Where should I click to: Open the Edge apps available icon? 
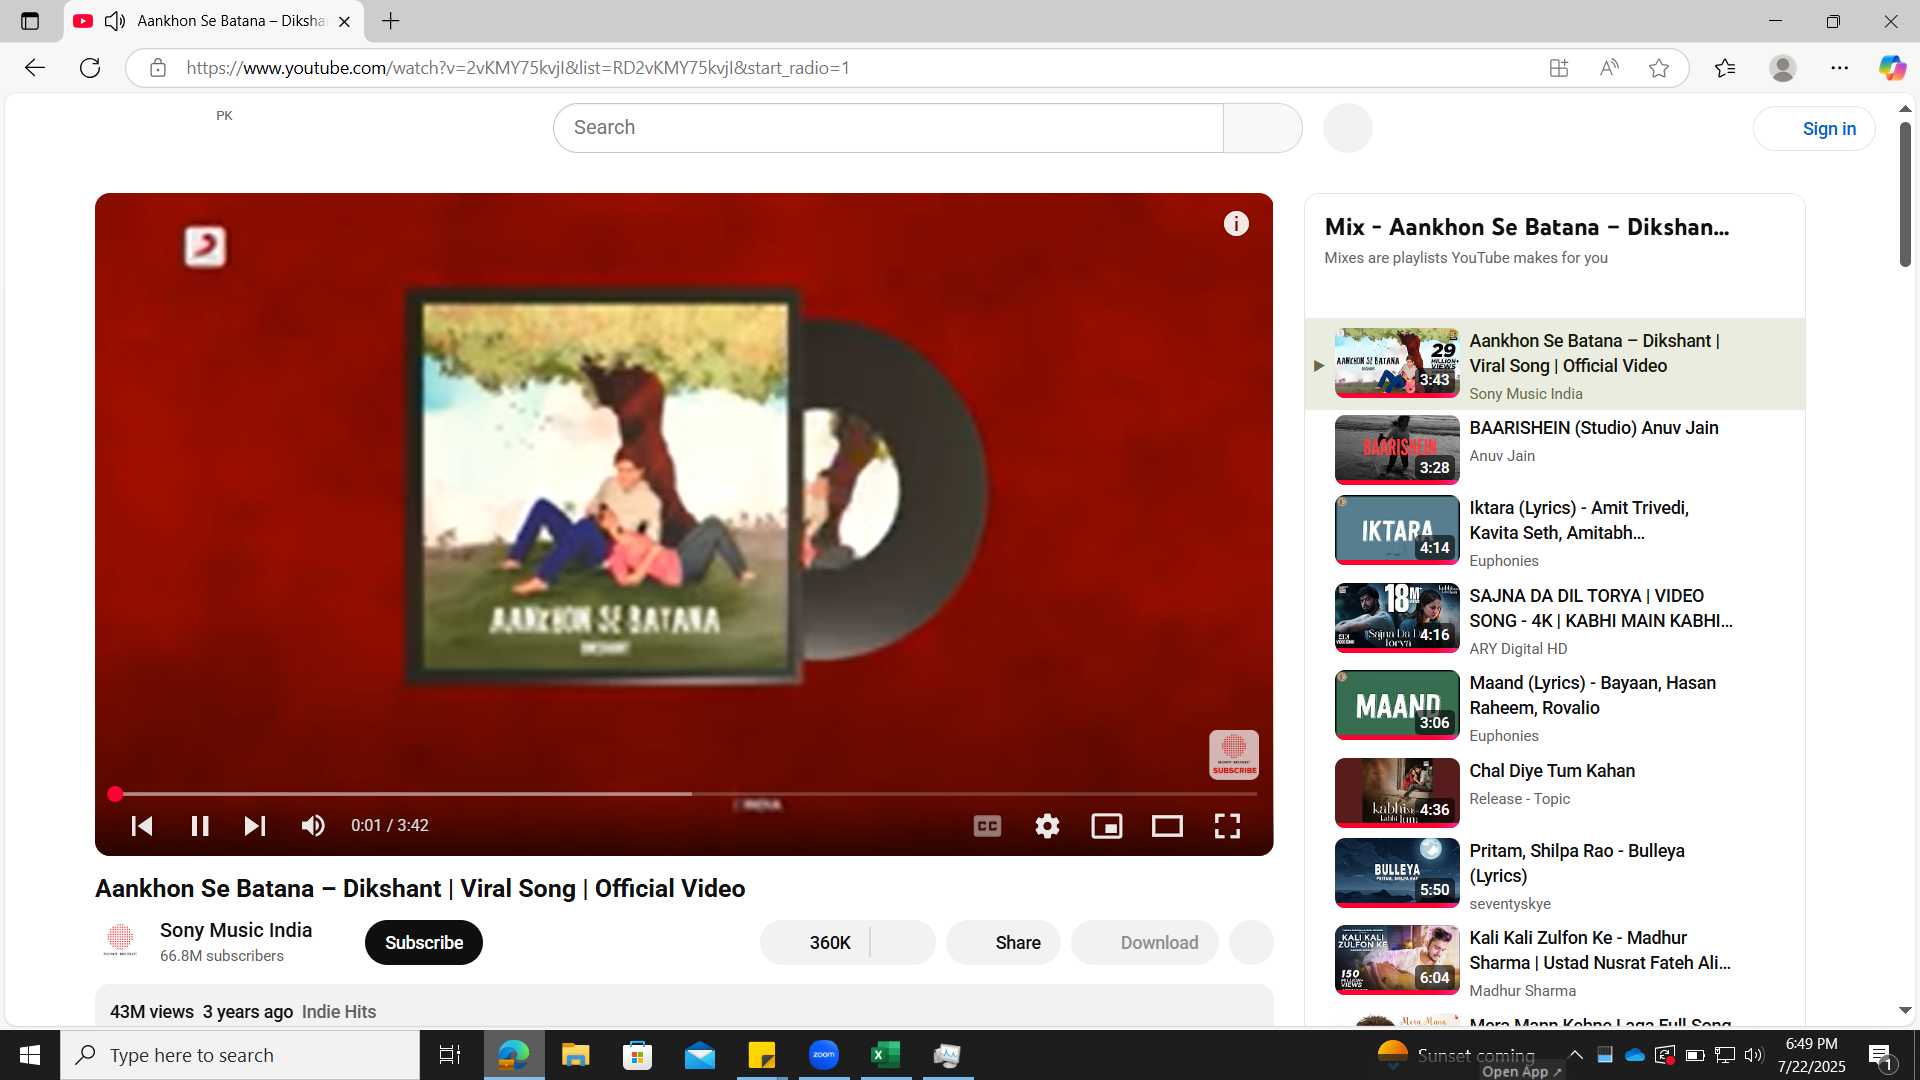pos(1558,68)
